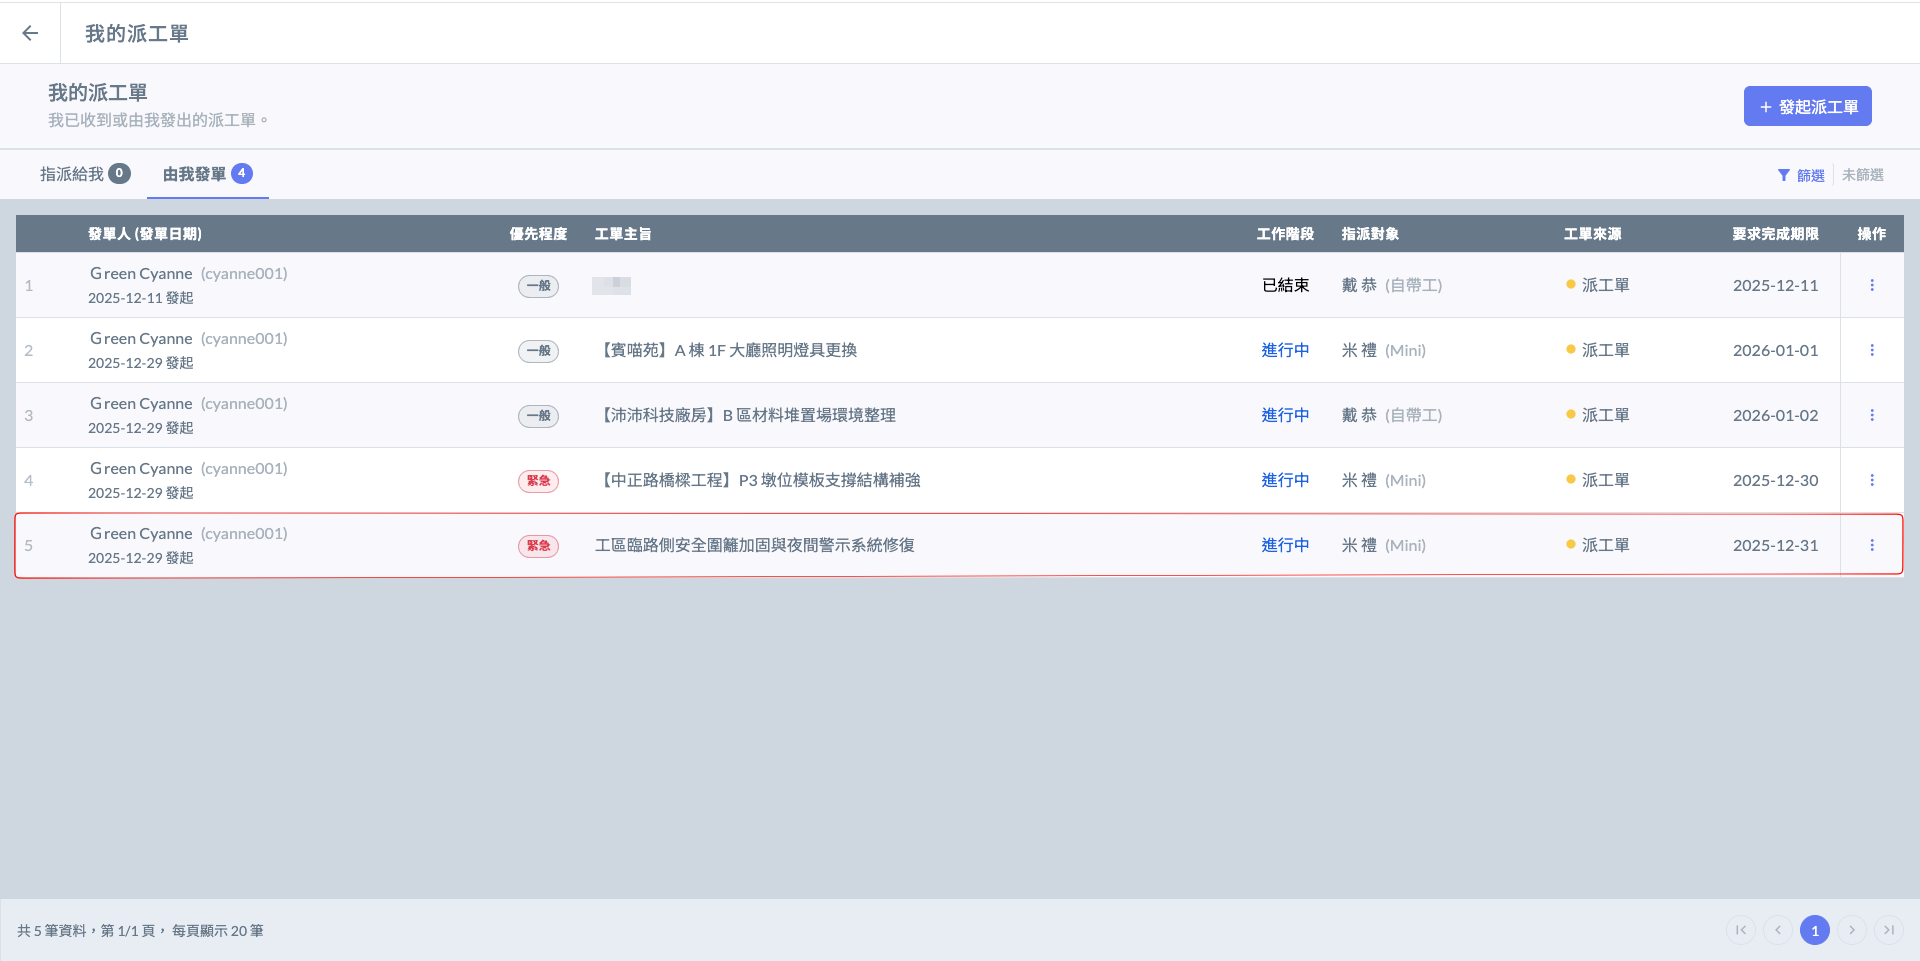Viewport: 1920px width, 961px height.
Task: Select page 1 pagination button
Action: pyautogui.click(x=1815, y=930)
